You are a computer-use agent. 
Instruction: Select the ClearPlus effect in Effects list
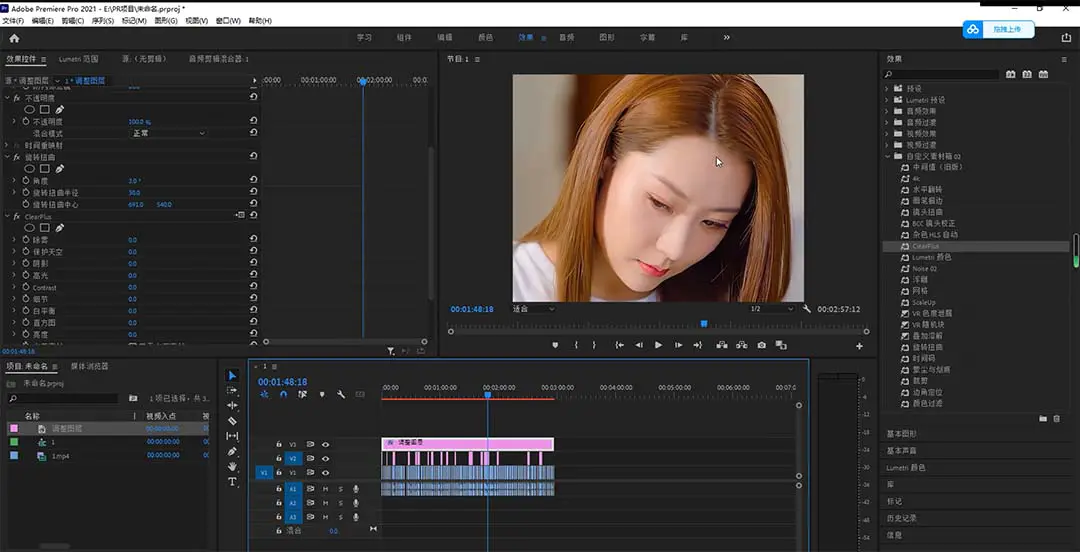(925, 245)
